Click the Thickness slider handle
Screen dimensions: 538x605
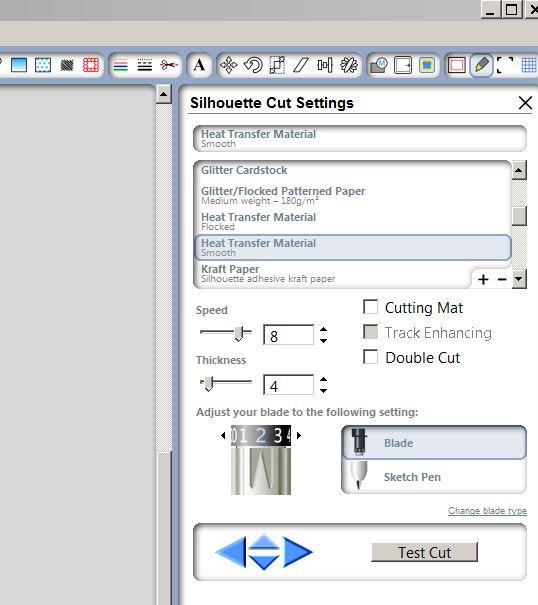point(208,384)
